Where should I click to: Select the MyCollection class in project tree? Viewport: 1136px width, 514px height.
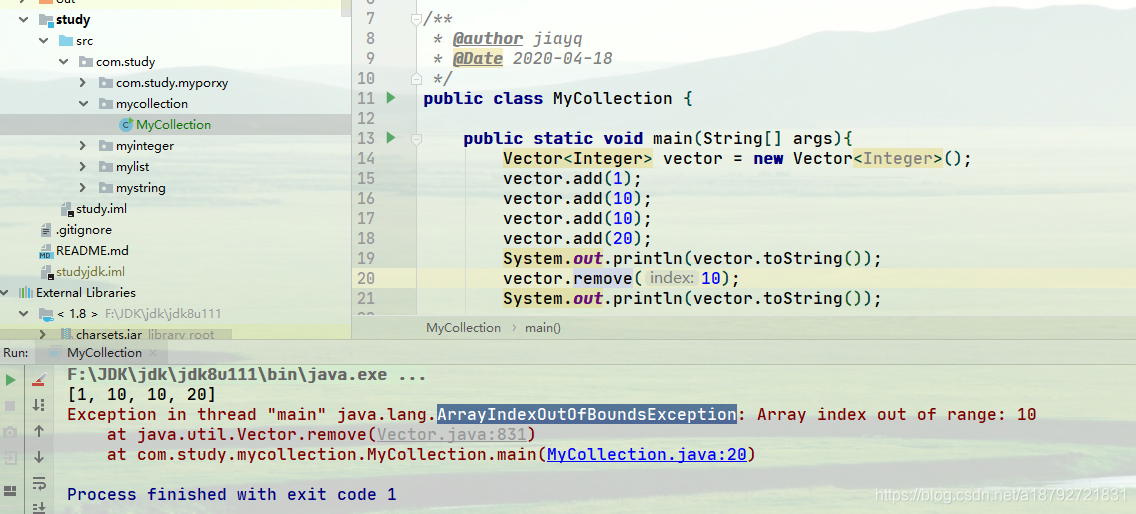click(x=173, y=125)
